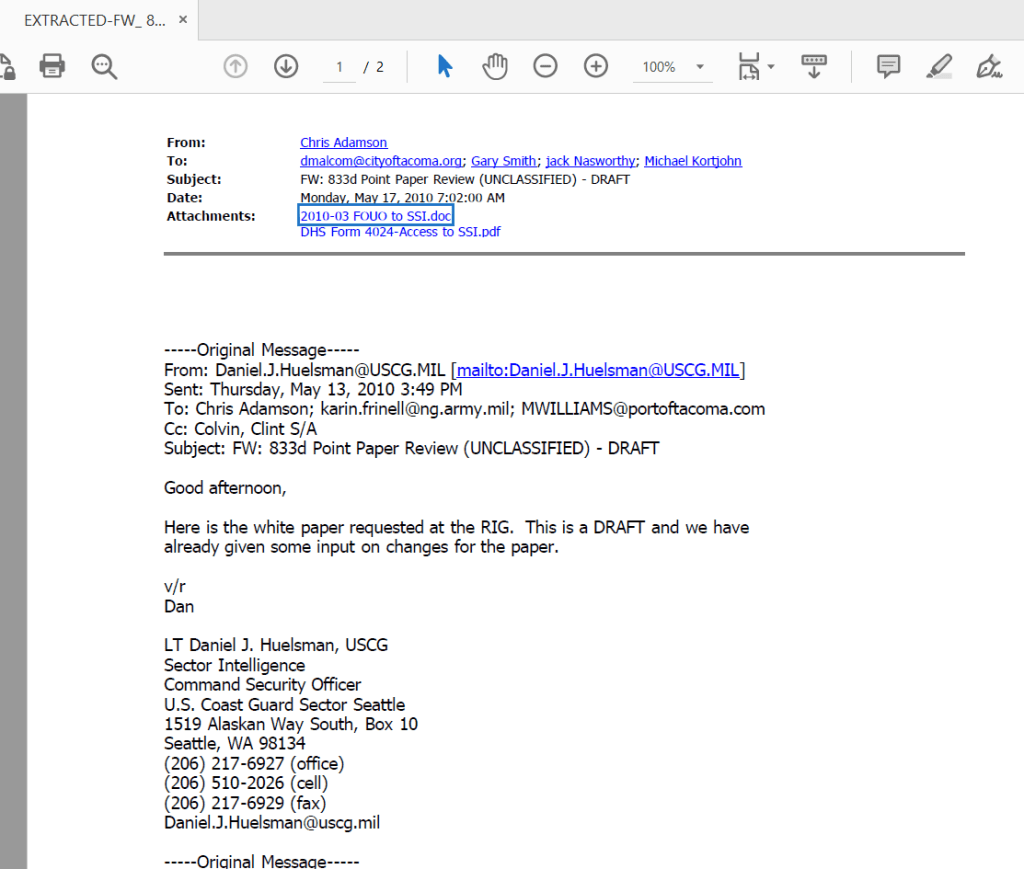Activate the Selection arrow tool
Viewport: 1024px width, 869px height.
tap(445, 67)
